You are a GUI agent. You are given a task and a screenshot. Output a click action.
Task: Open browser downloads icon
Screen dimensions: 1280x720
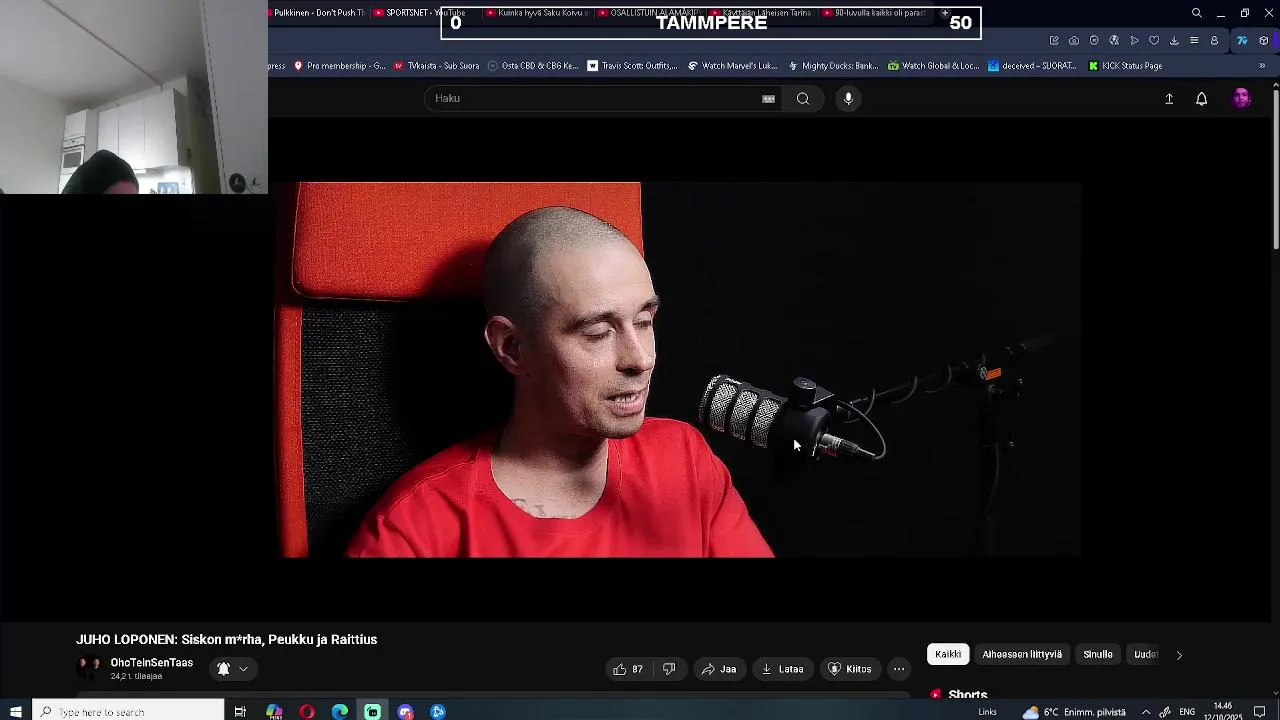(1174, 41)
